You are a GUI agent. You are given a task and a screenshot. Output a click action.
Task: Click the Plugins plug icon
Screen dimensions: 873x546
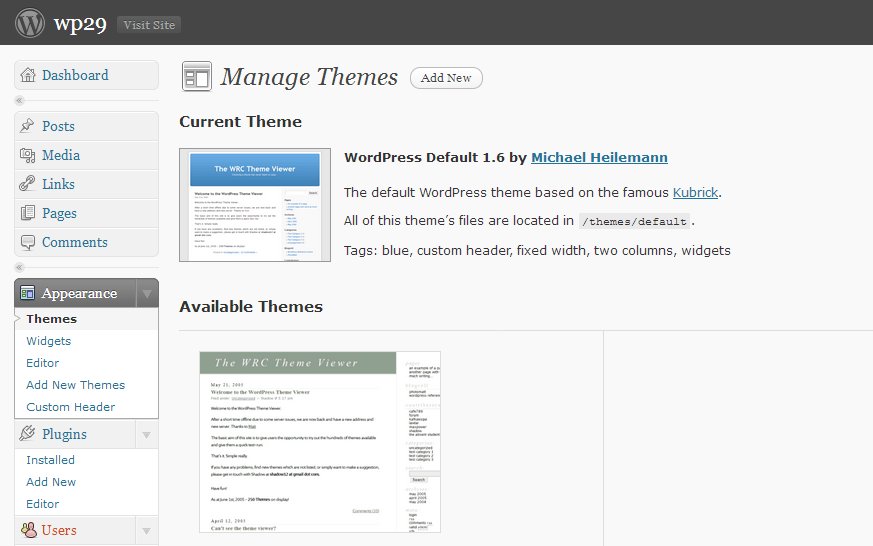point(27,434)
